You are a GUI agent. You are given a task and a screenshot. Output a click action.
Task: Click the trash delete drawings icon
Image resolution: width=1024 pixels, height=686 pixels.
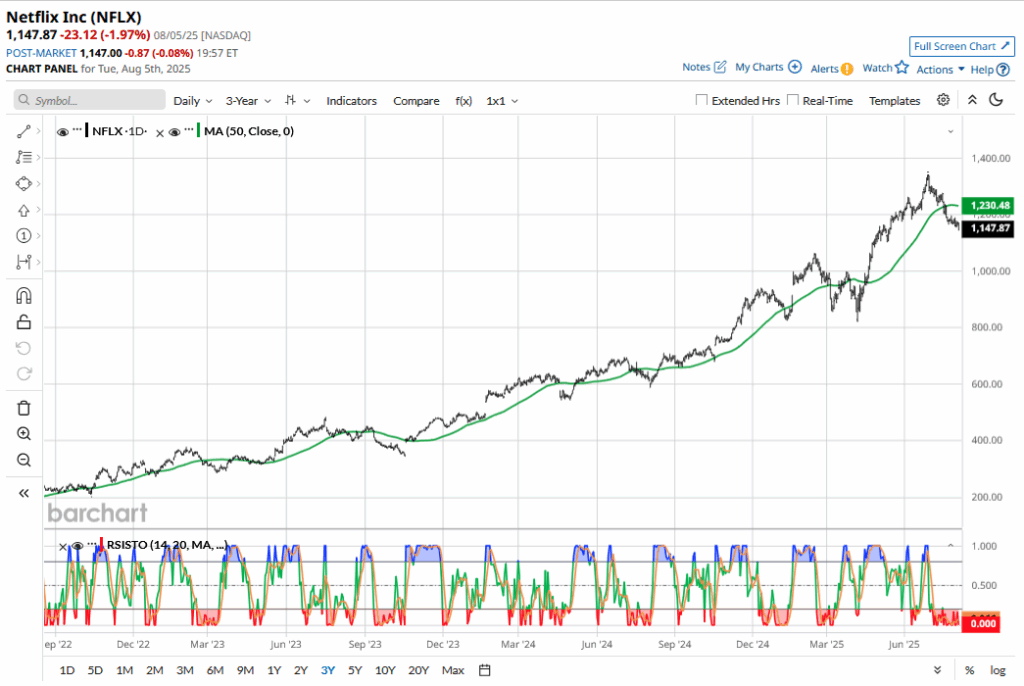pyautogui.click(x=24, y=408)
